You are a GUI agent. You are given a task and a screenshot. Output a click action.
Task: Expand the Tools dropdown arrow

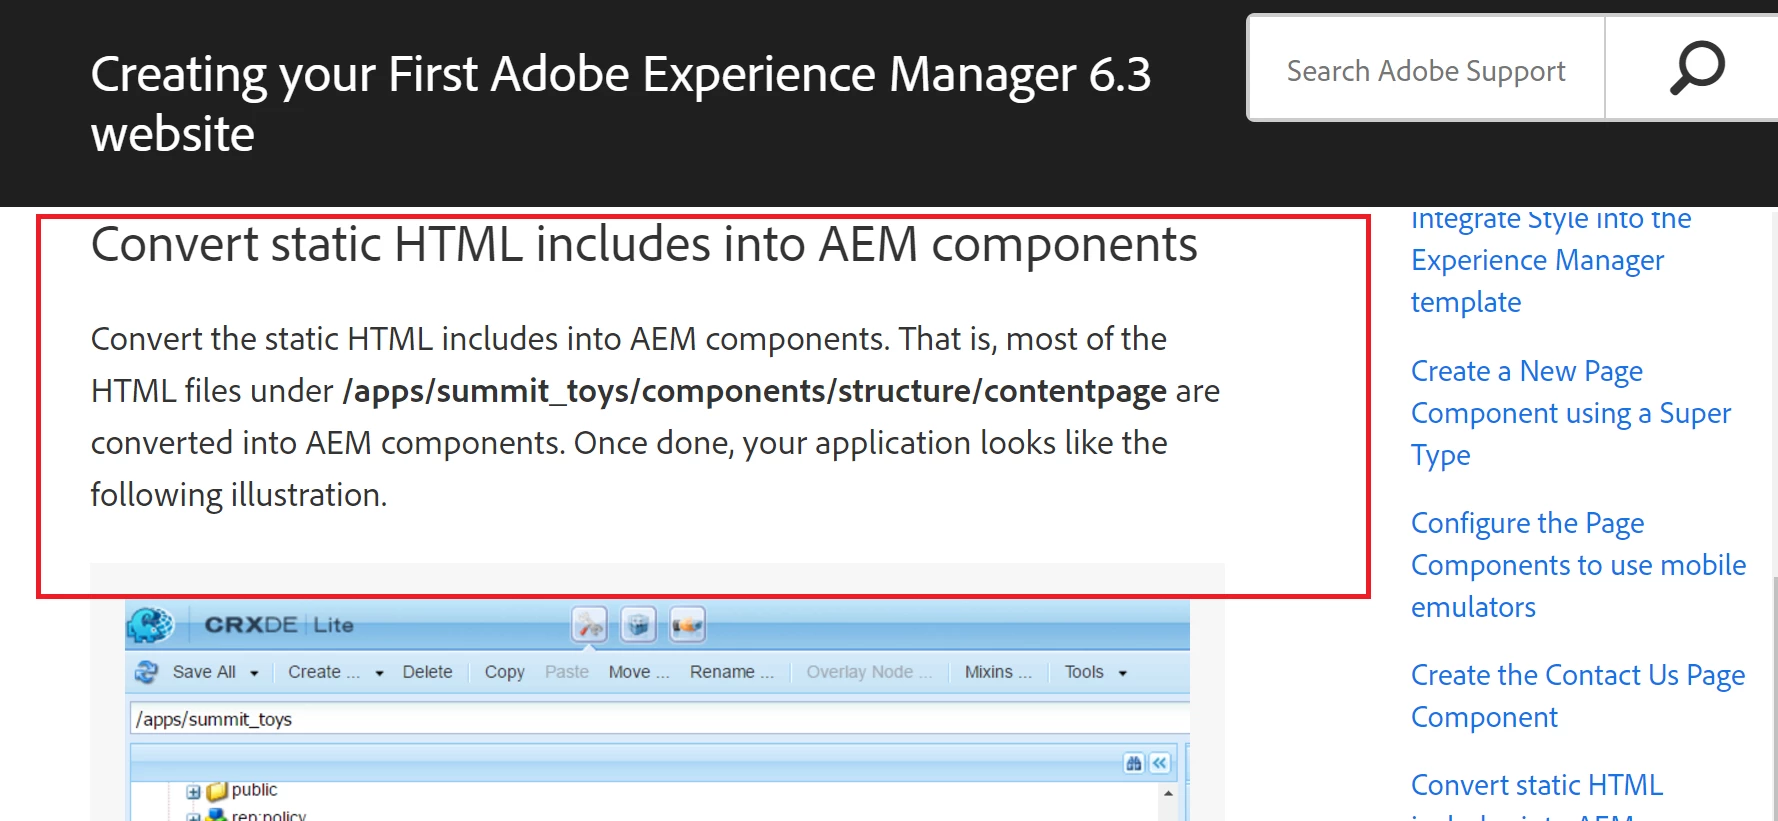click(1122, 673)
